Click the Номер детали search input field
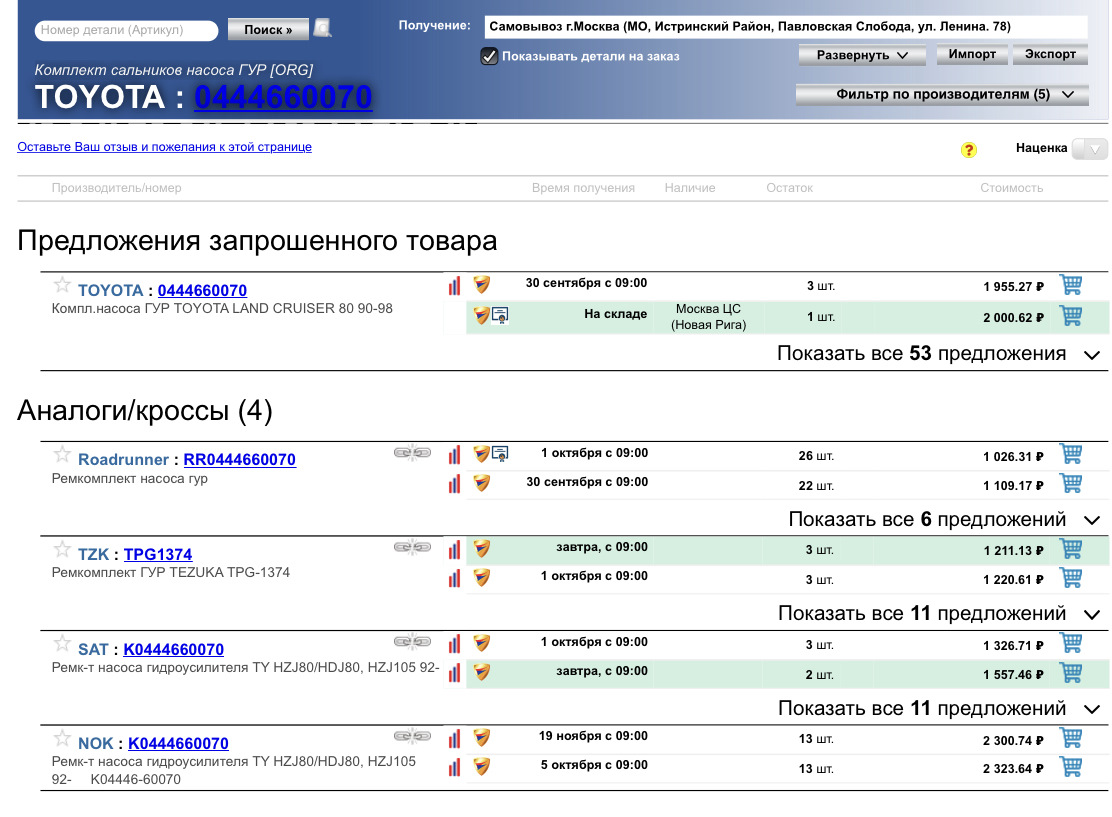Screen dimensions: 1112x817 click(x=127, y=29)
